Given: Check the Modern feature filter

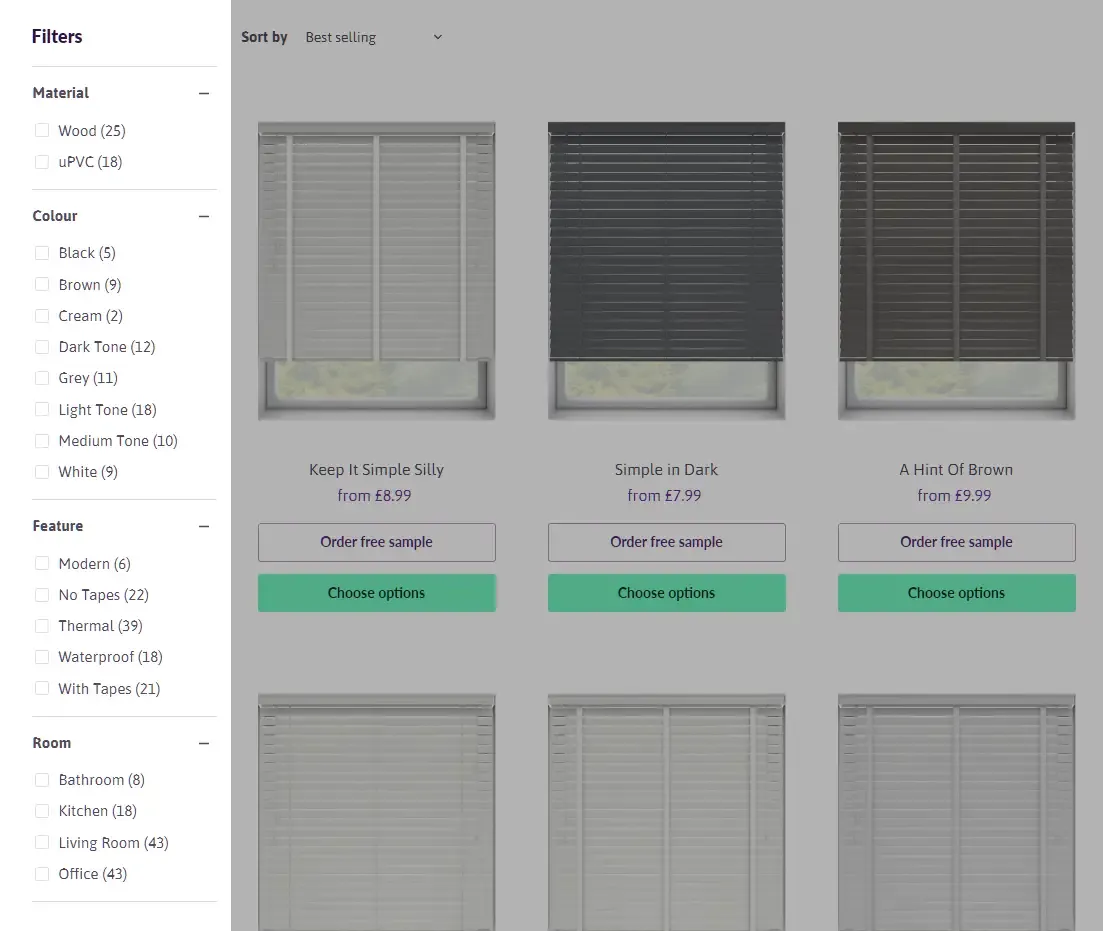Looking at the screenshot, I should [x=42, y=564].
